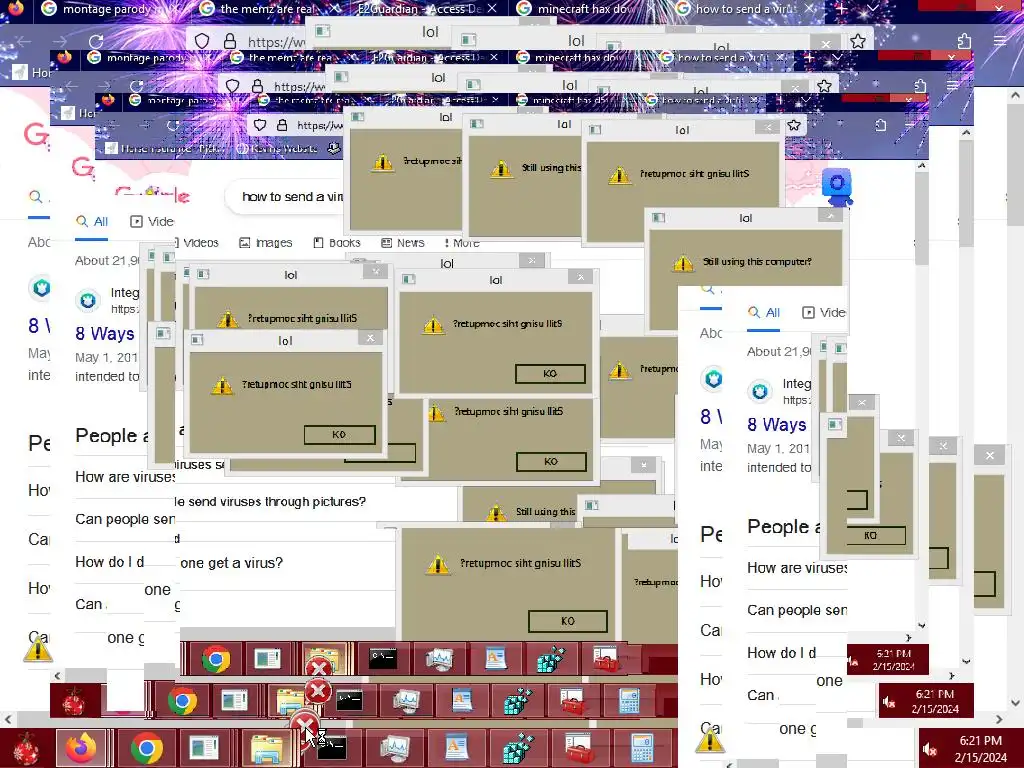The width and height of the screenshot is (1024, 768).
Task: Click the down arrow of the outermost vertical scrollbar
Action: (1016, 703)
